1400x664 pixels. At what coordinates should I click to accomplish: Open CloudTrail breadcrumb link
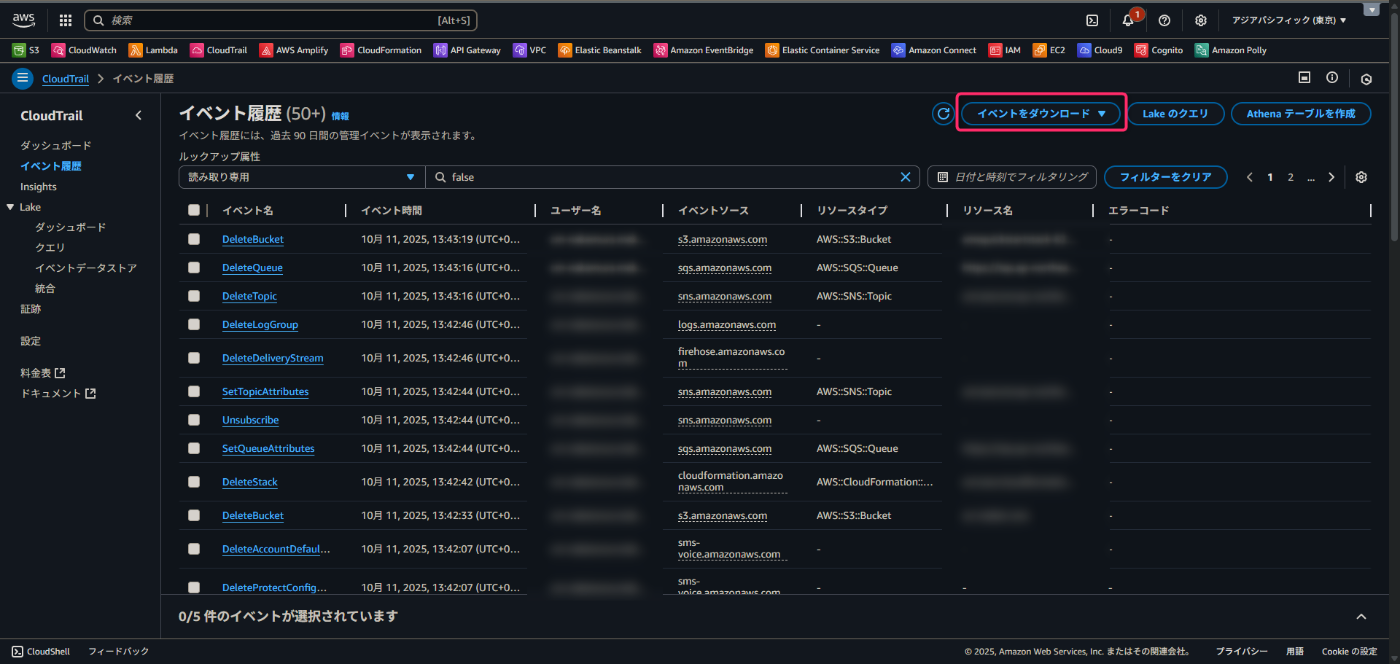point(65,78)
